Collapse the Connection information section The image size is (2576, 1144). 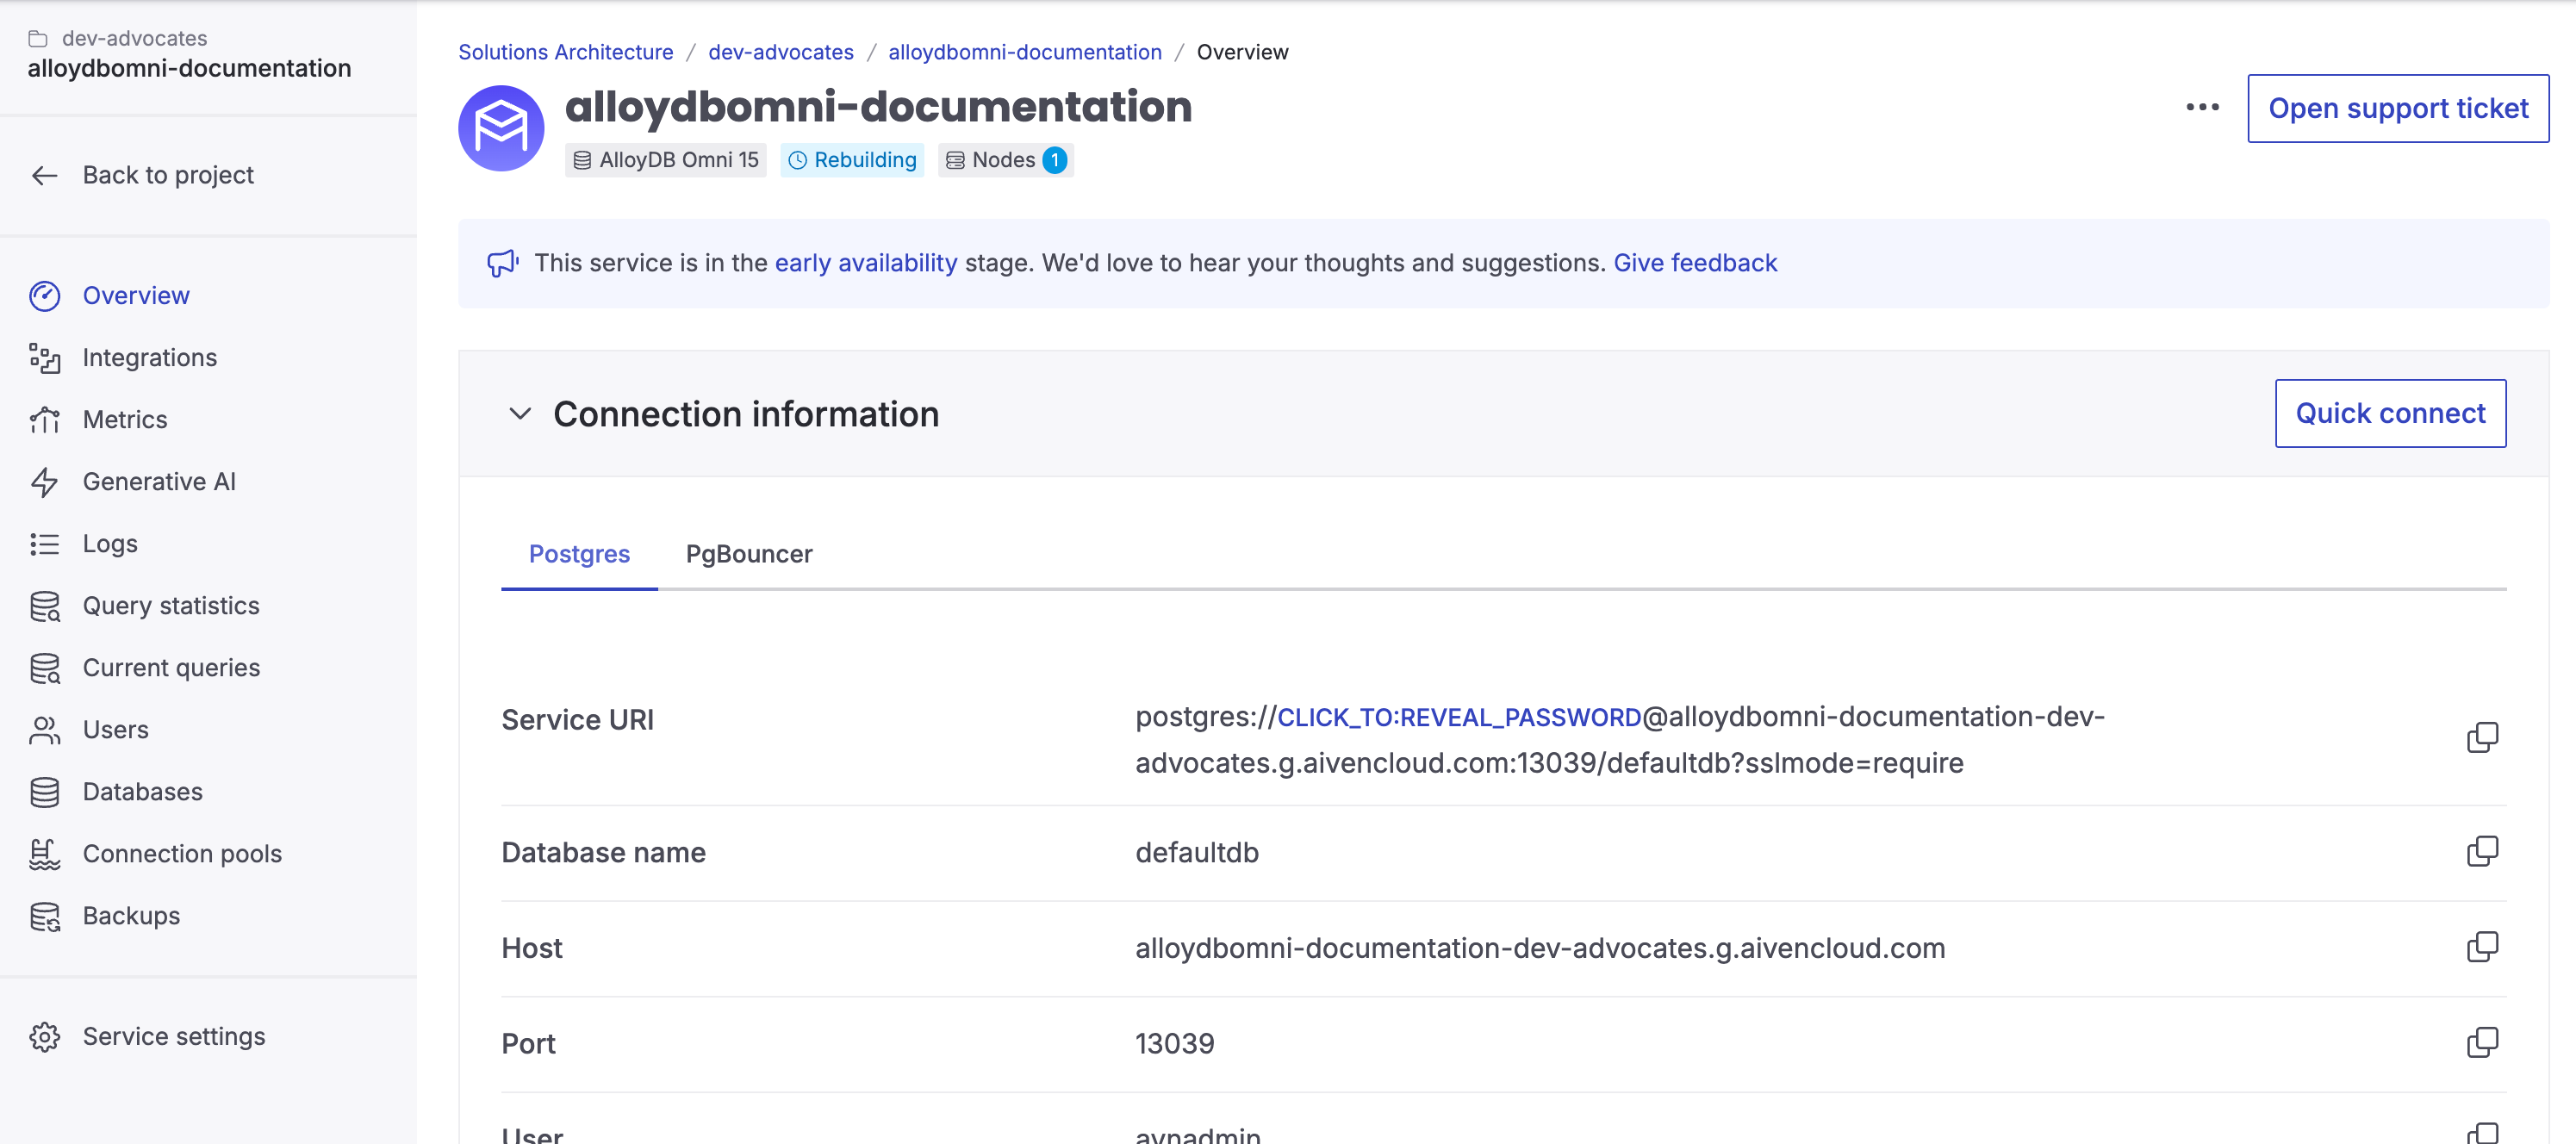(519, 414)
